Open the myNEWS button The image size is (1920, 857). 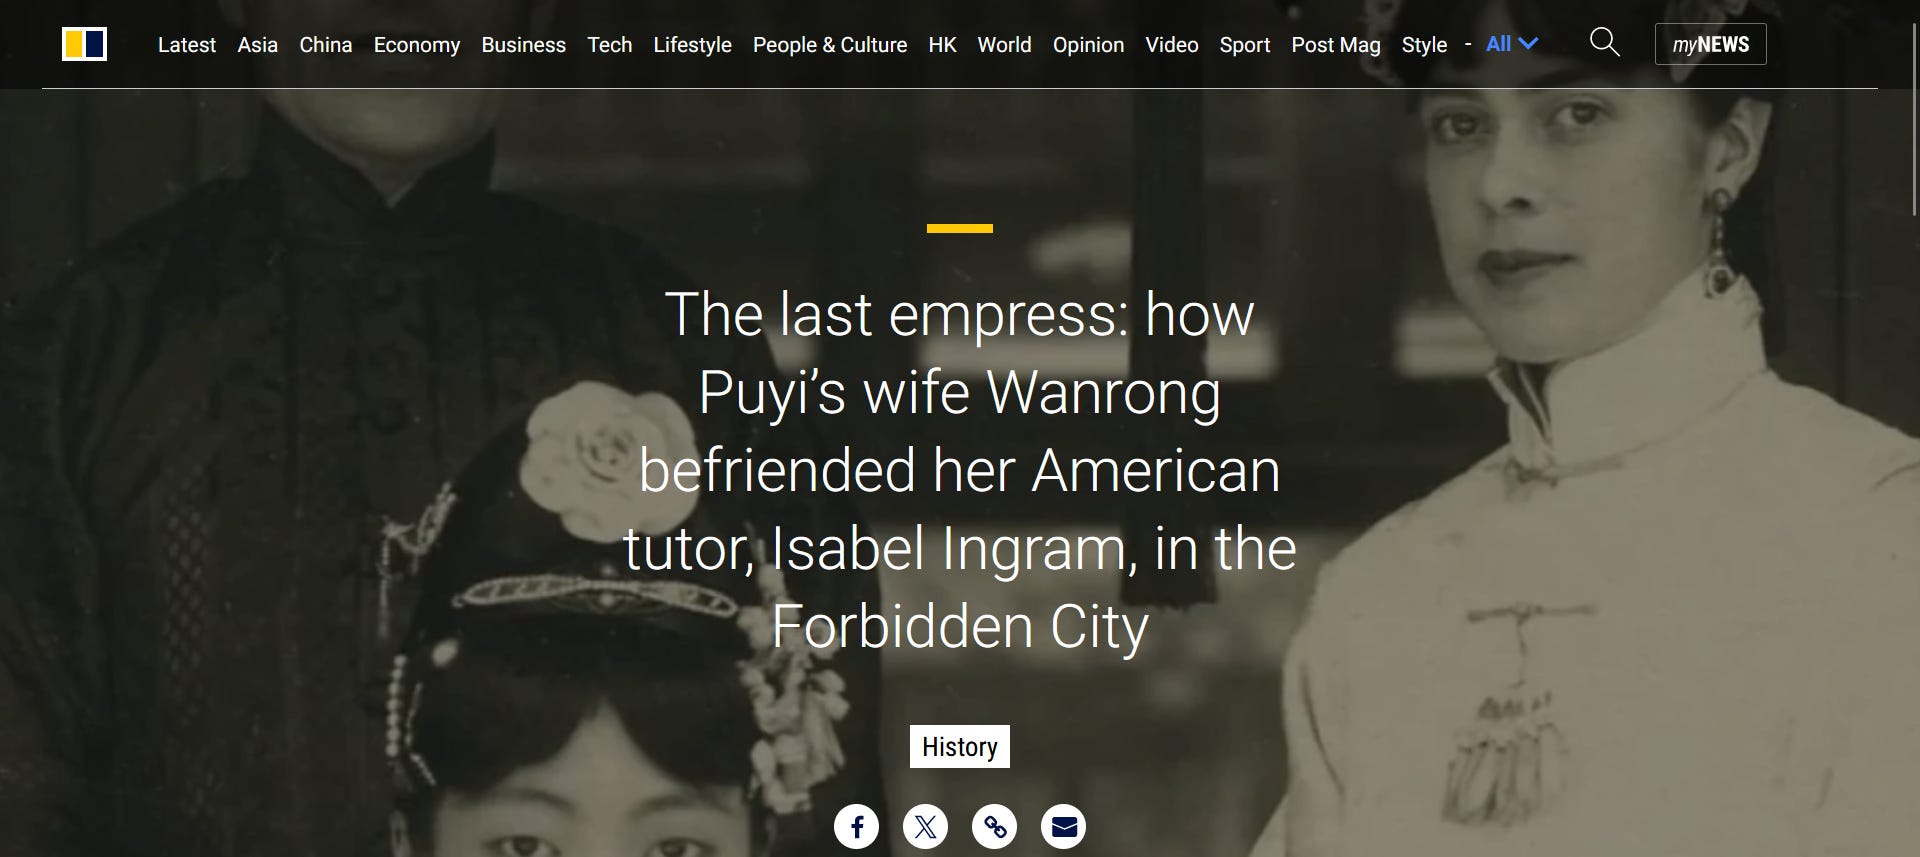pos(1711,44)
